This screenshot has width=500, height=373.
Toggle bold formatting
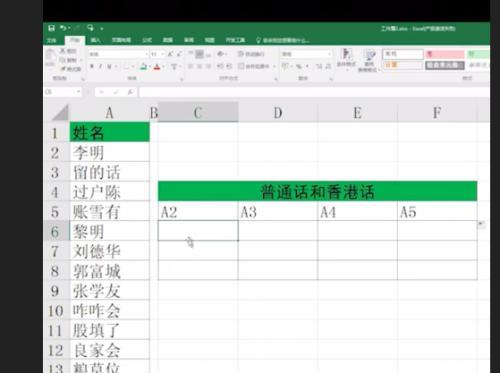click(92, 67)
